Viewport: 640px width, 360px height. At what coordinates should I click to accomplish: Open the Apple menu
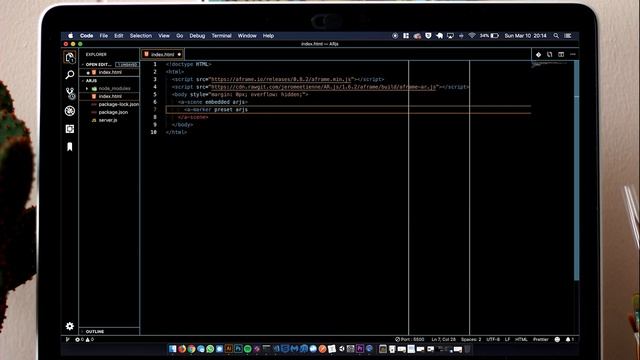70,36
